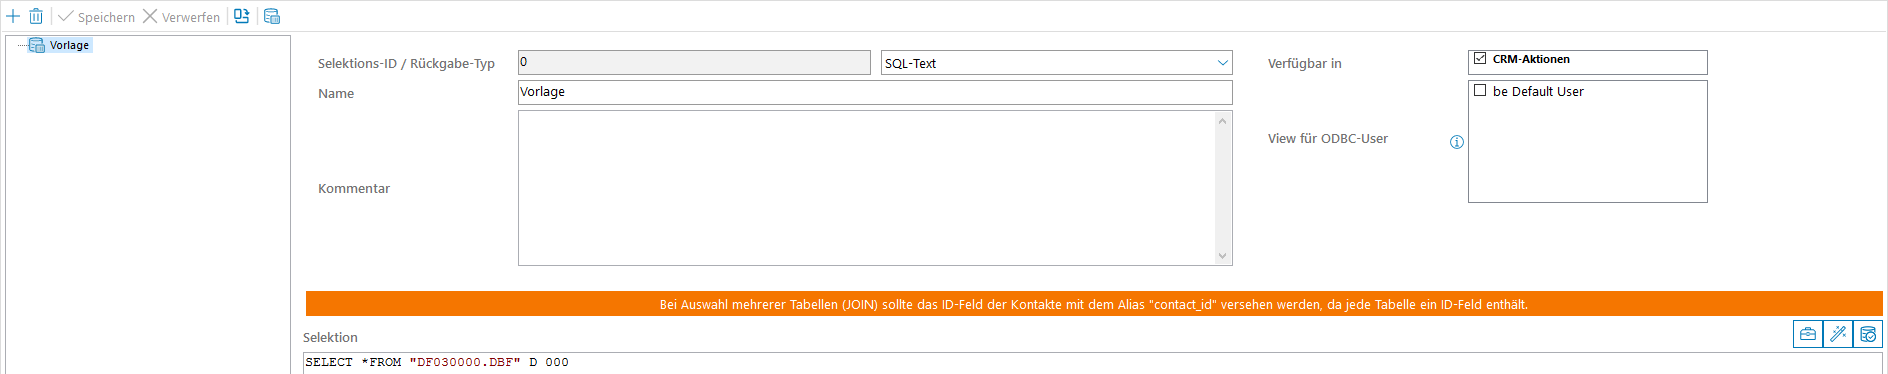
Task: Click the Selektions-ID field showing 0
Action: 694,62
